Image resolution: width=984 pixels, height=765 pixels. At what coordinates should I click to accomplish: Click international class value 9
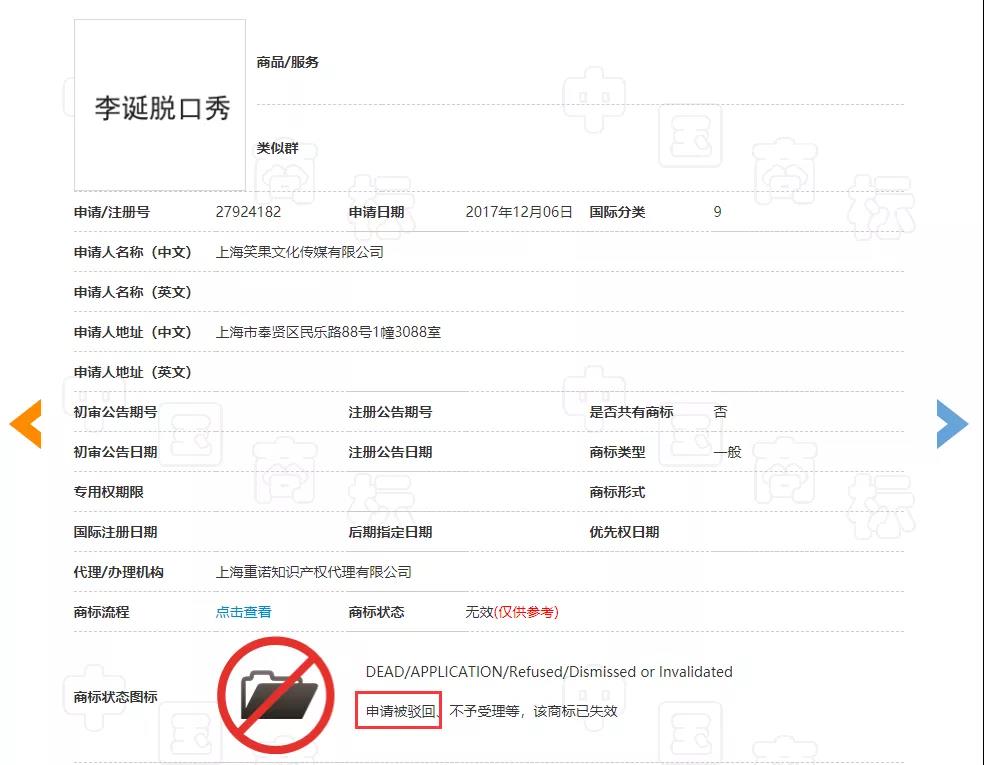pyautogui.click(x=717, y=212)
